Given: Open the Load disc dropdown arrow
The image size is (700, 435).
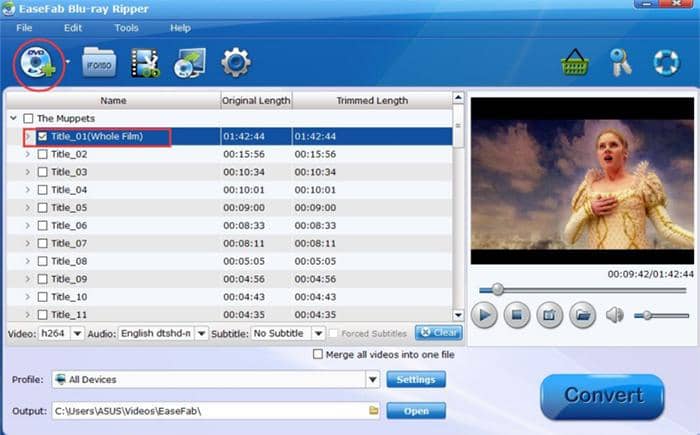Looking at the screenshot, I should pos(68,61).
